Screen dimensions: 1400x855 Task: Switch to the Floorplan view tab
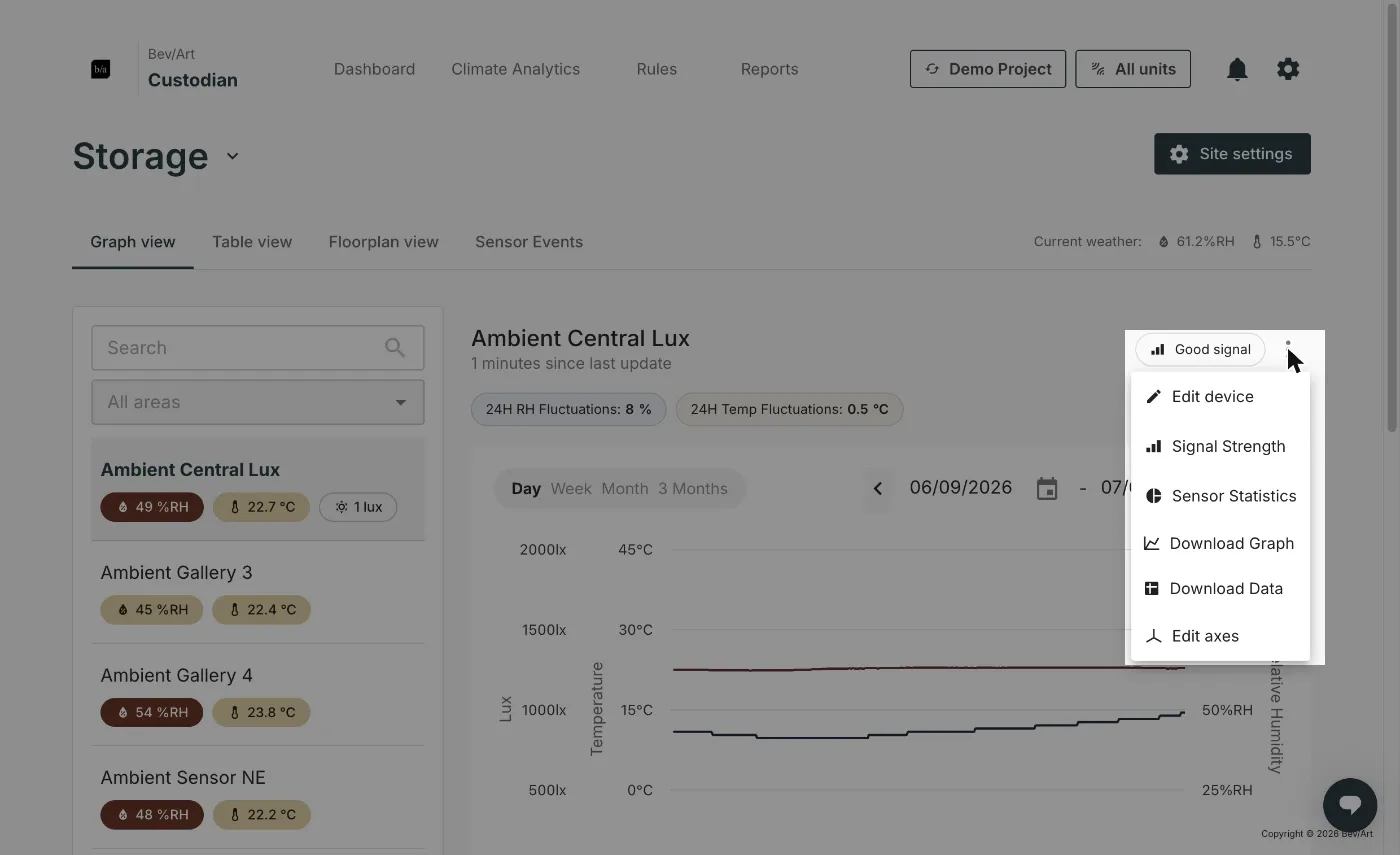384,242
